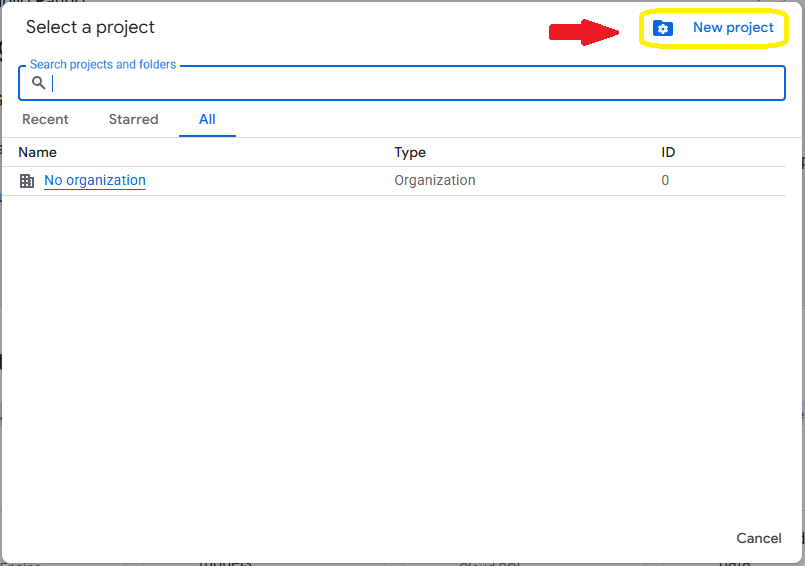
Task: Click the red arrow annotation
Action: [584, 32]
